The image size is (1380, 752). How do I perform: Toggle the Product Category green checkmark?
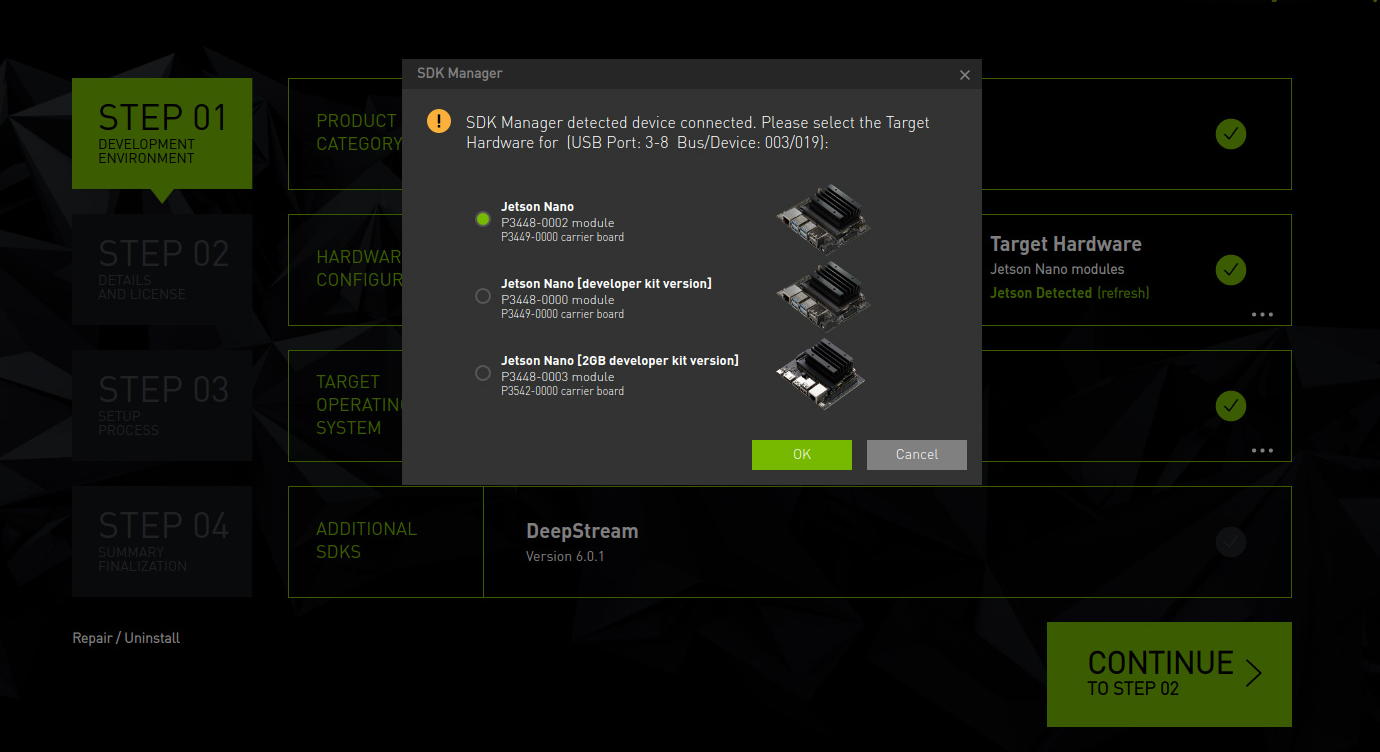pos(1231,134)
